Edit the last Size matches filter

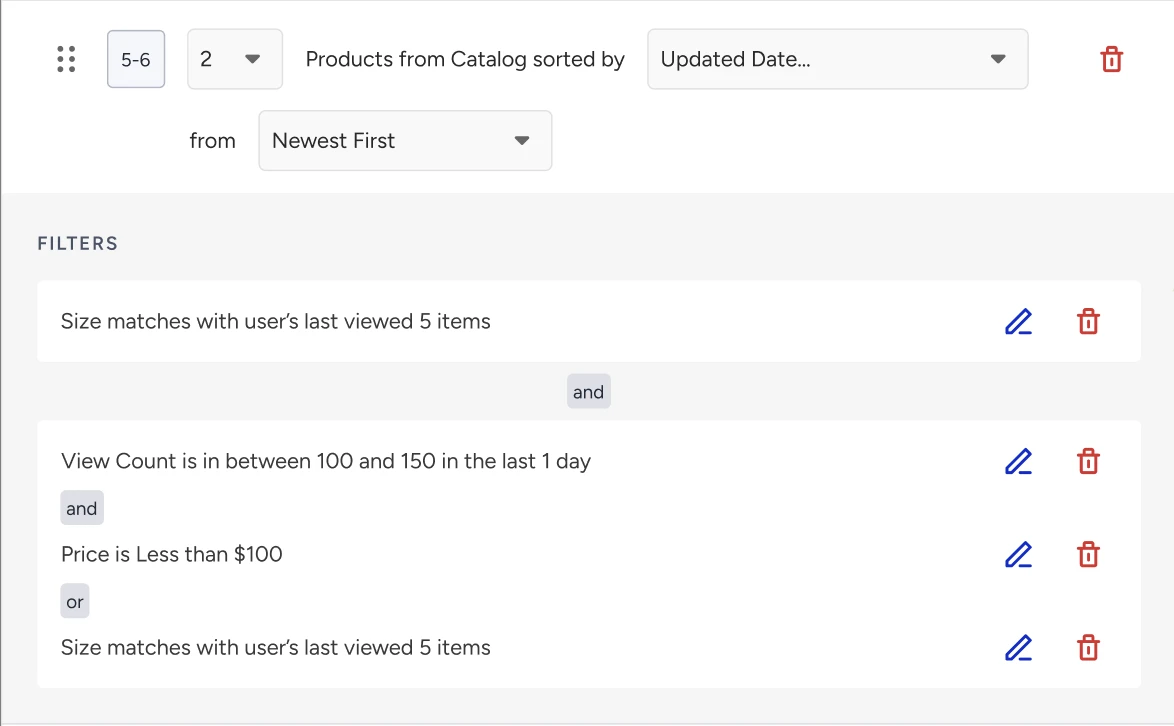[1018, 648]
